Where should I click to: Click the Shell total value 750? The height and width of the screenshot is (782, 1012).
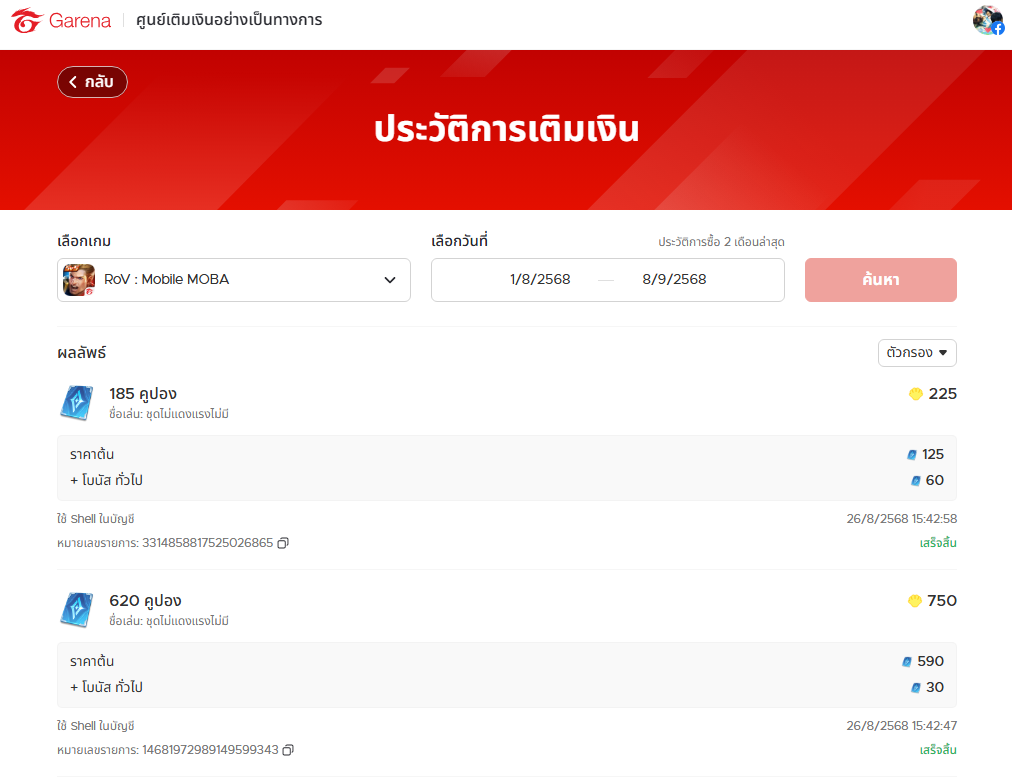coord(942,601)
